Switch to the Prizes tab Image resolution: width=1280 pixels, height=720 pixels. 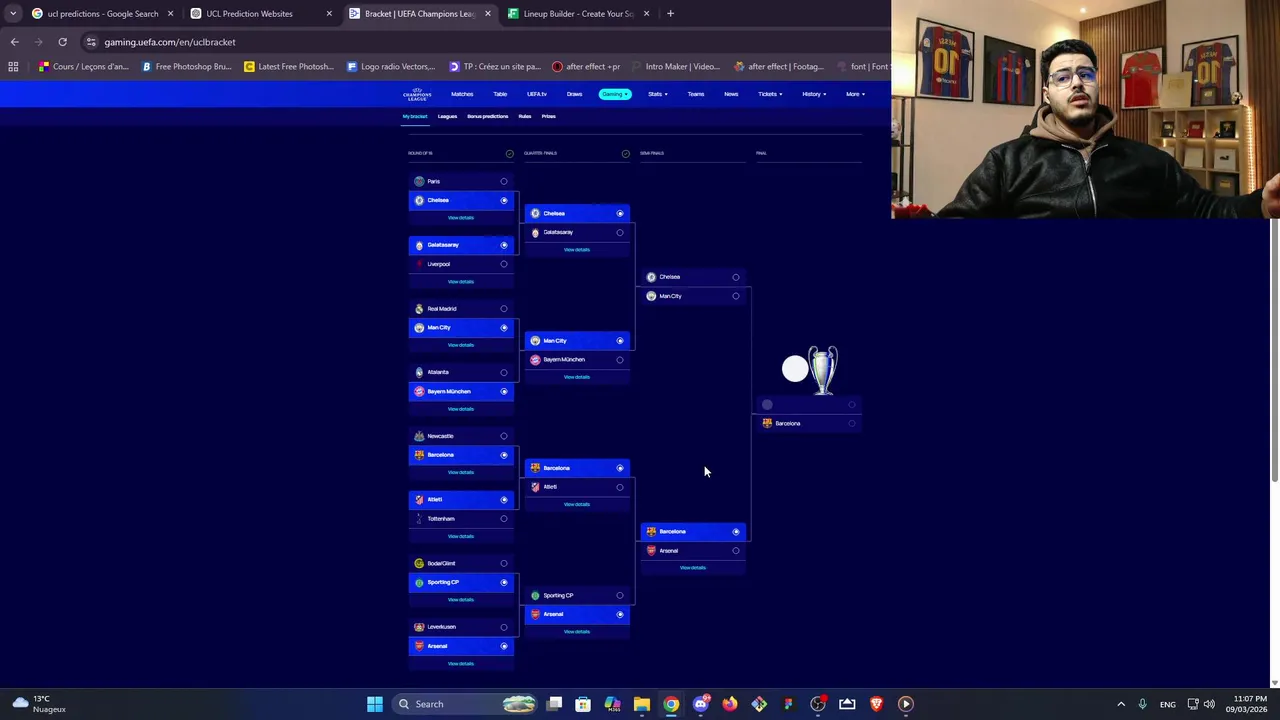548,116
